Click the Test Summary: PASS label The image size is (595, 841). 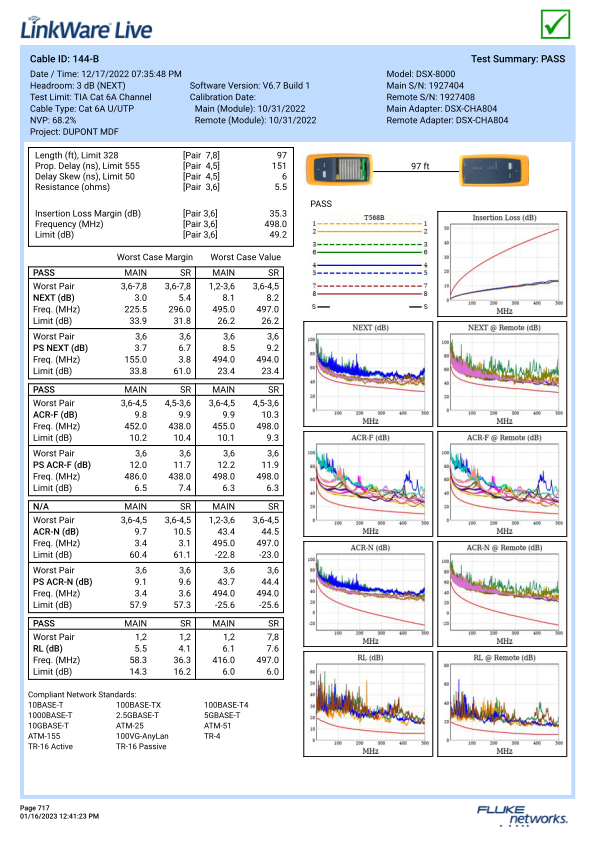(x=518, y=59)
